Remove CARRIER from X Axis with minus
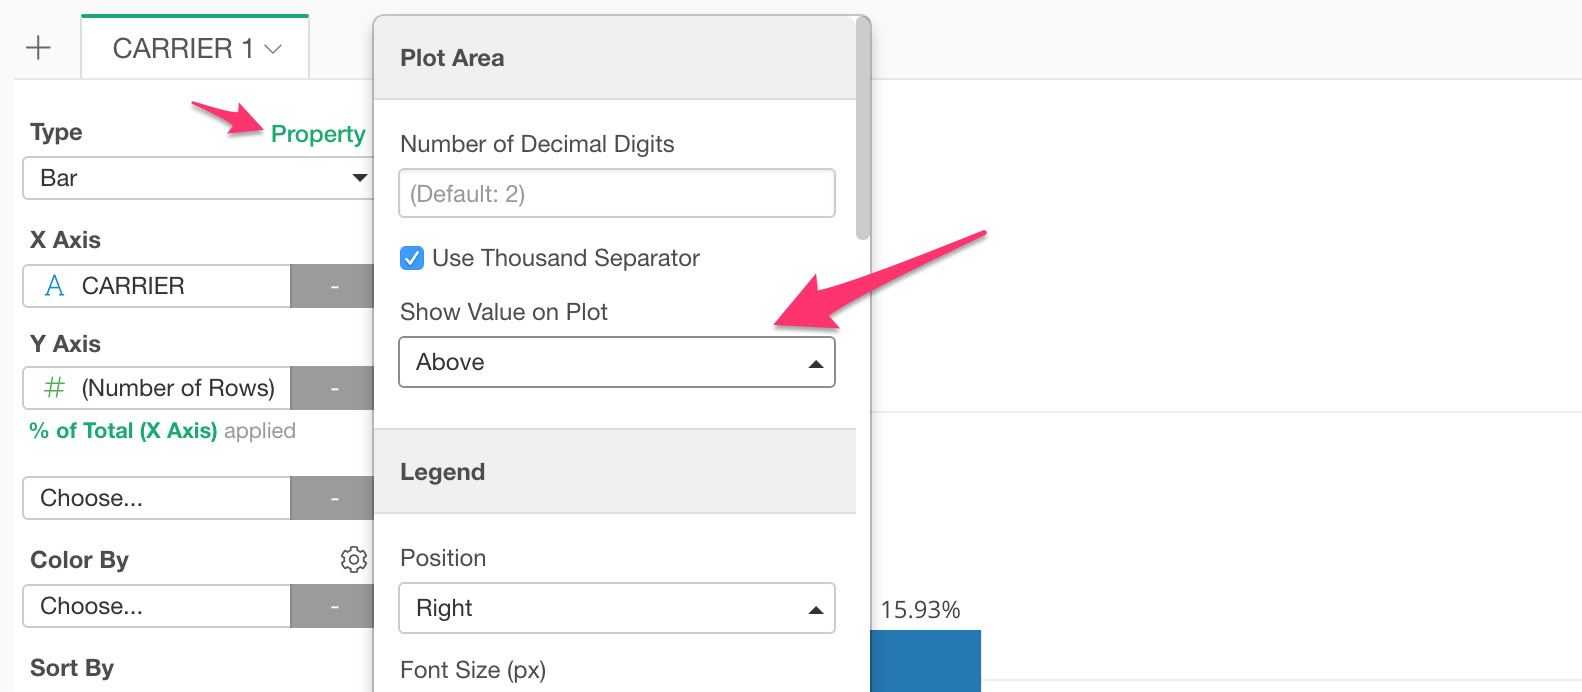This screenshot has width=1582, height=692. (334, 286)
